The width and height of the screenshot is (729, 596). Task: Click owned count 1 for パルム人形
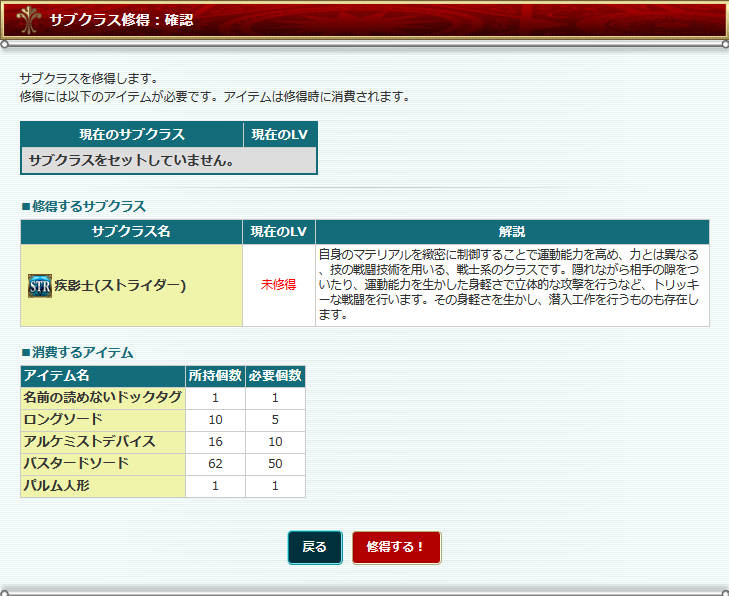(215, 486)
